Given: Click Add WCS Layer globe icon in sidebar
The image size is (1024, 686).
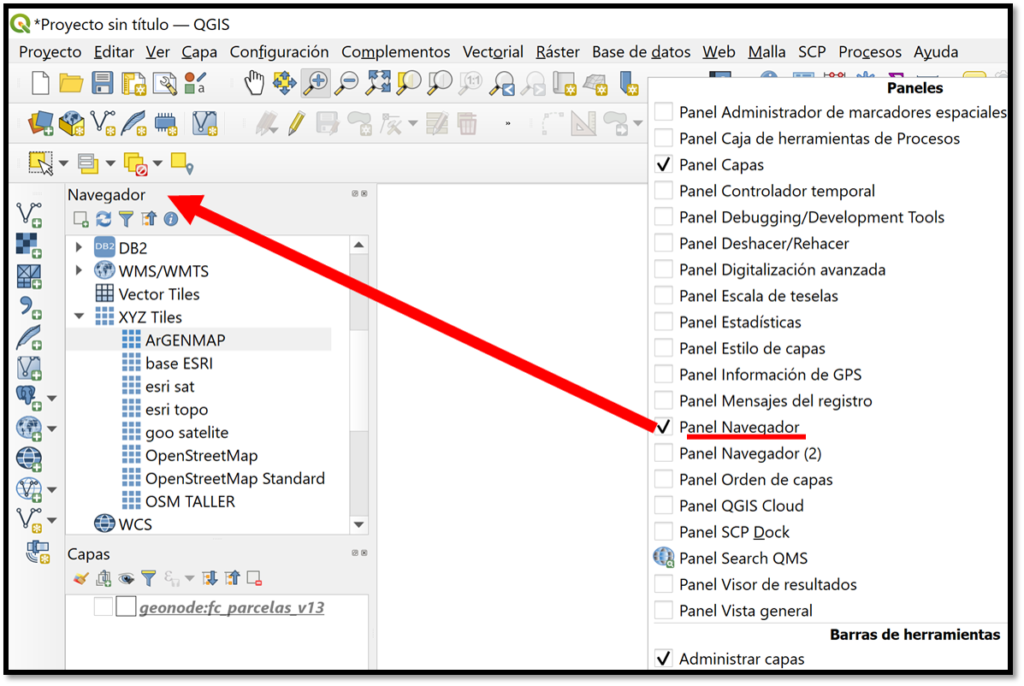Looking at the screenshot, I should (29, 459).
